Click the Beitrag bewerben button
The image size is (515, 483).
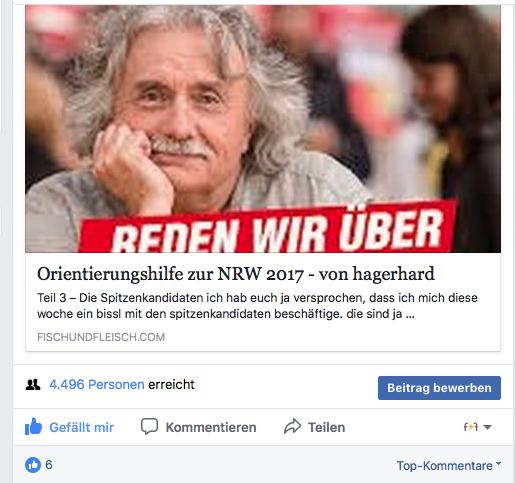click(439, 388)
